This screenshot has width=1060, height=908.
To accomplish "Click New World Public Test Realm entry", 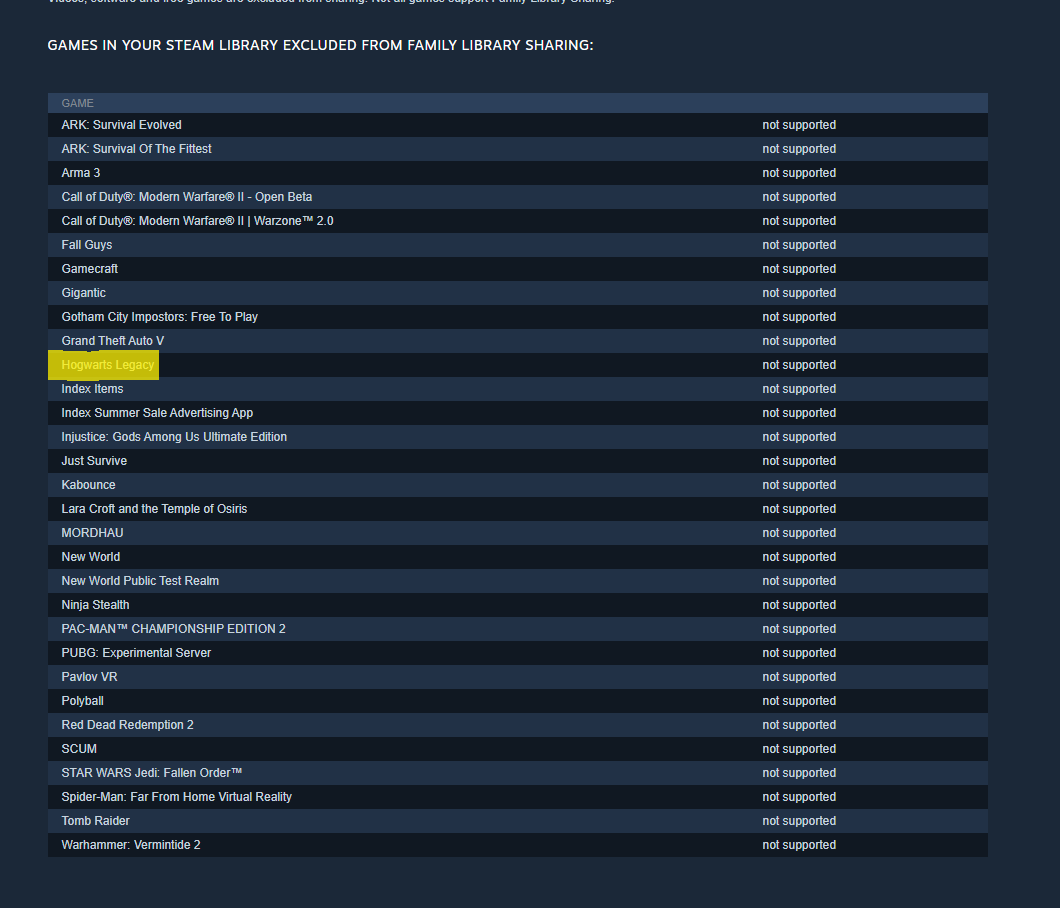I will (x=140, y=581).
